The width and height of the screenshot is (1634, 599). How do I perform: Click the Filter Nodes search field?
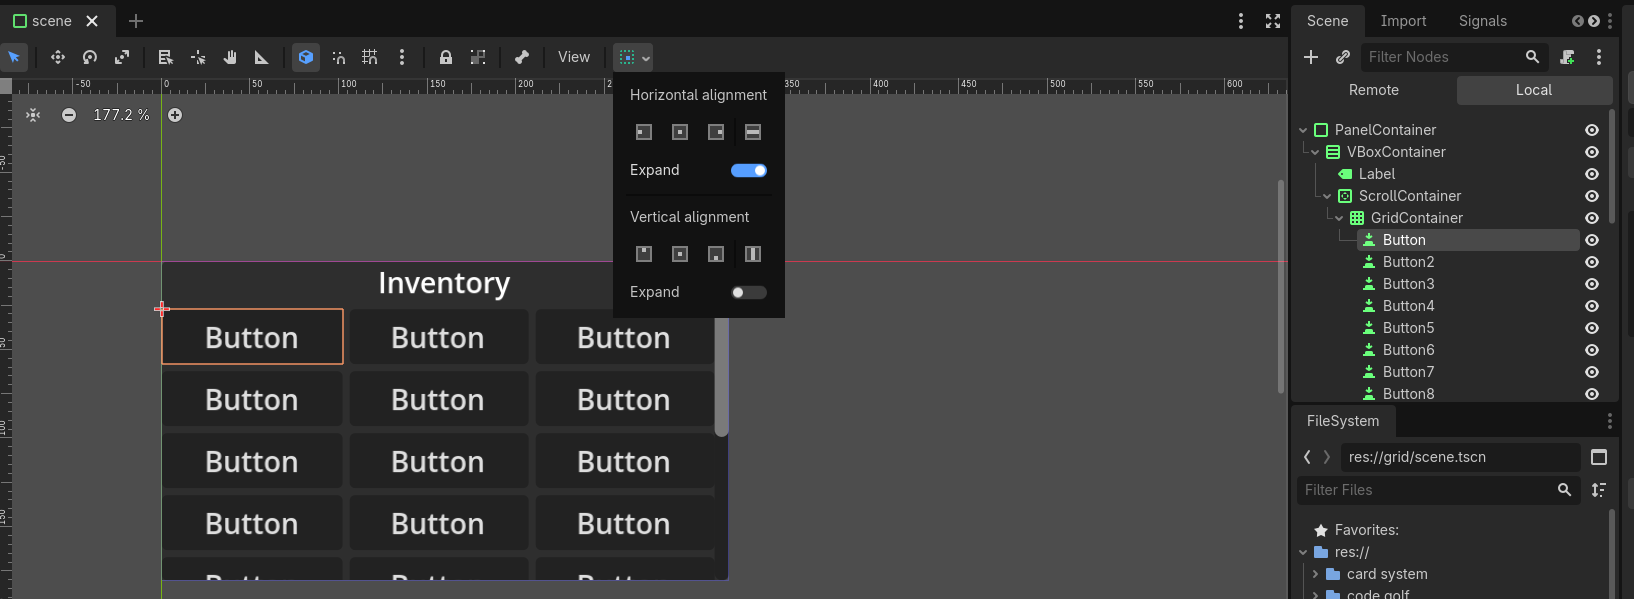pyautogui.click(x=1440, y=57)
